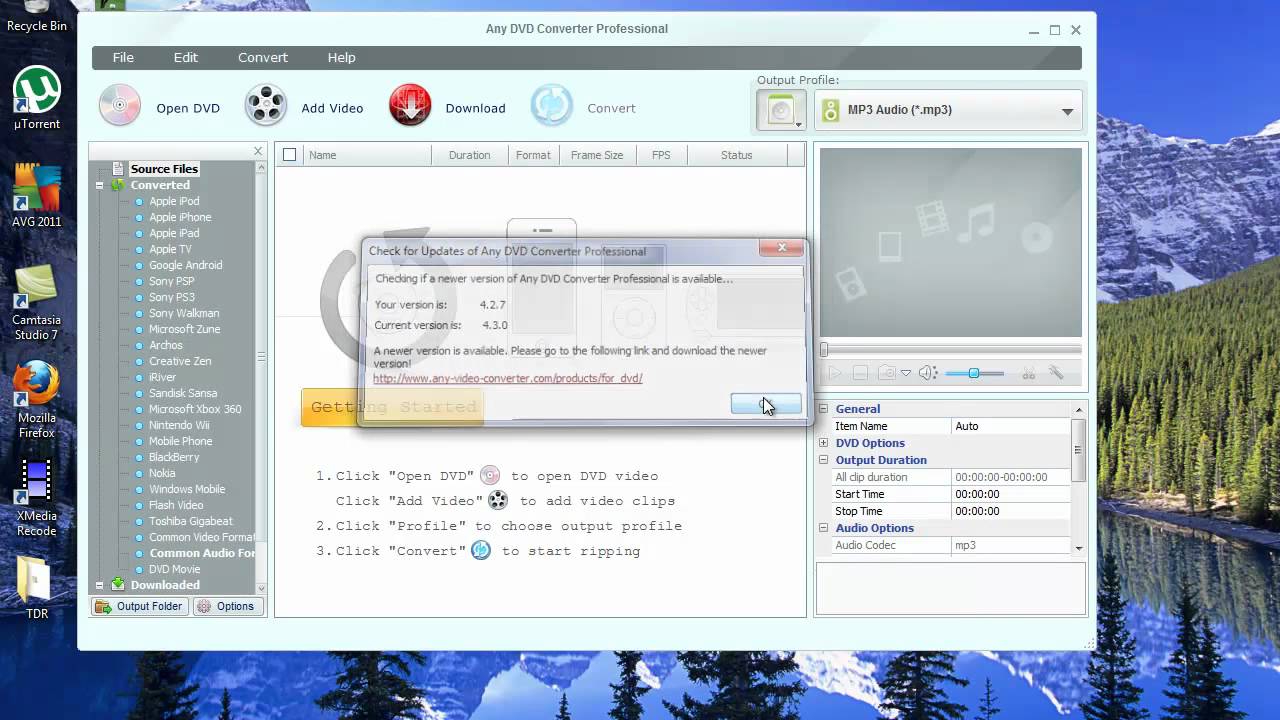Click the Status column header
1280x720 pixels.
click(737, 155)
